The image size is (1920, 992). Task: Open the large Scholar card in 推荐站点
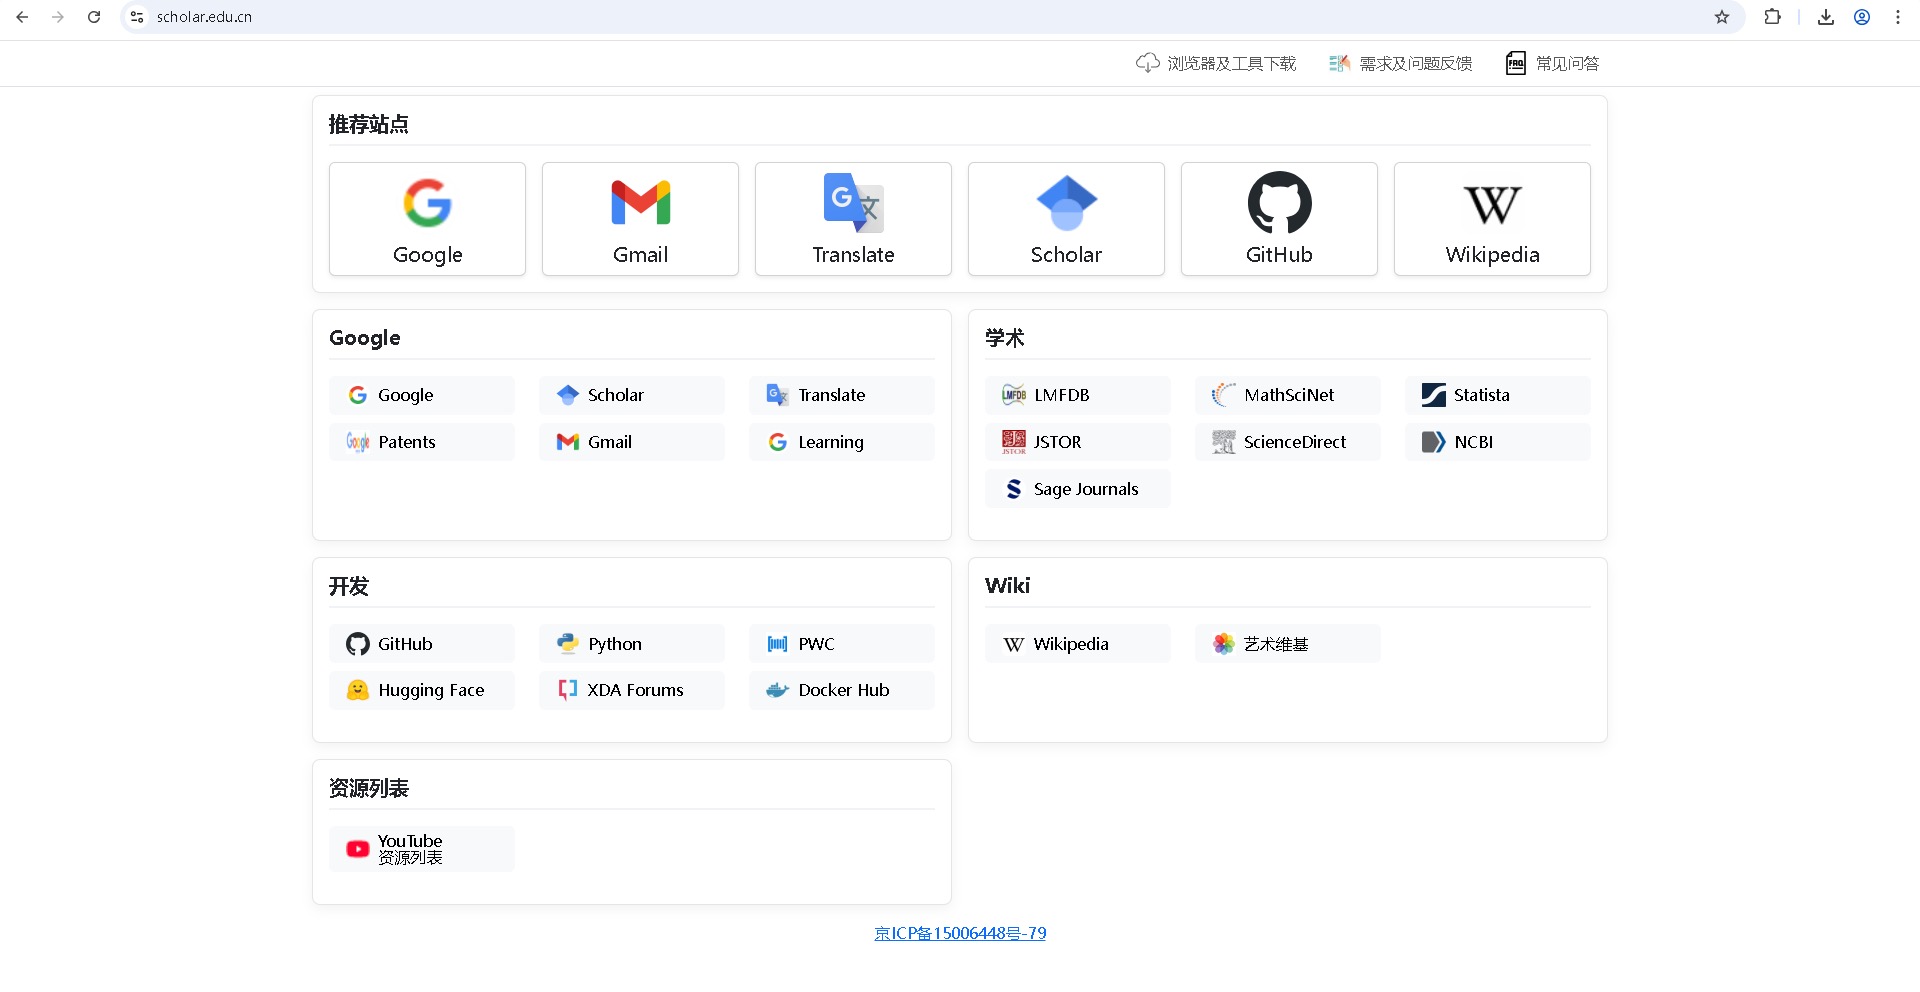tap(1066, 219)
